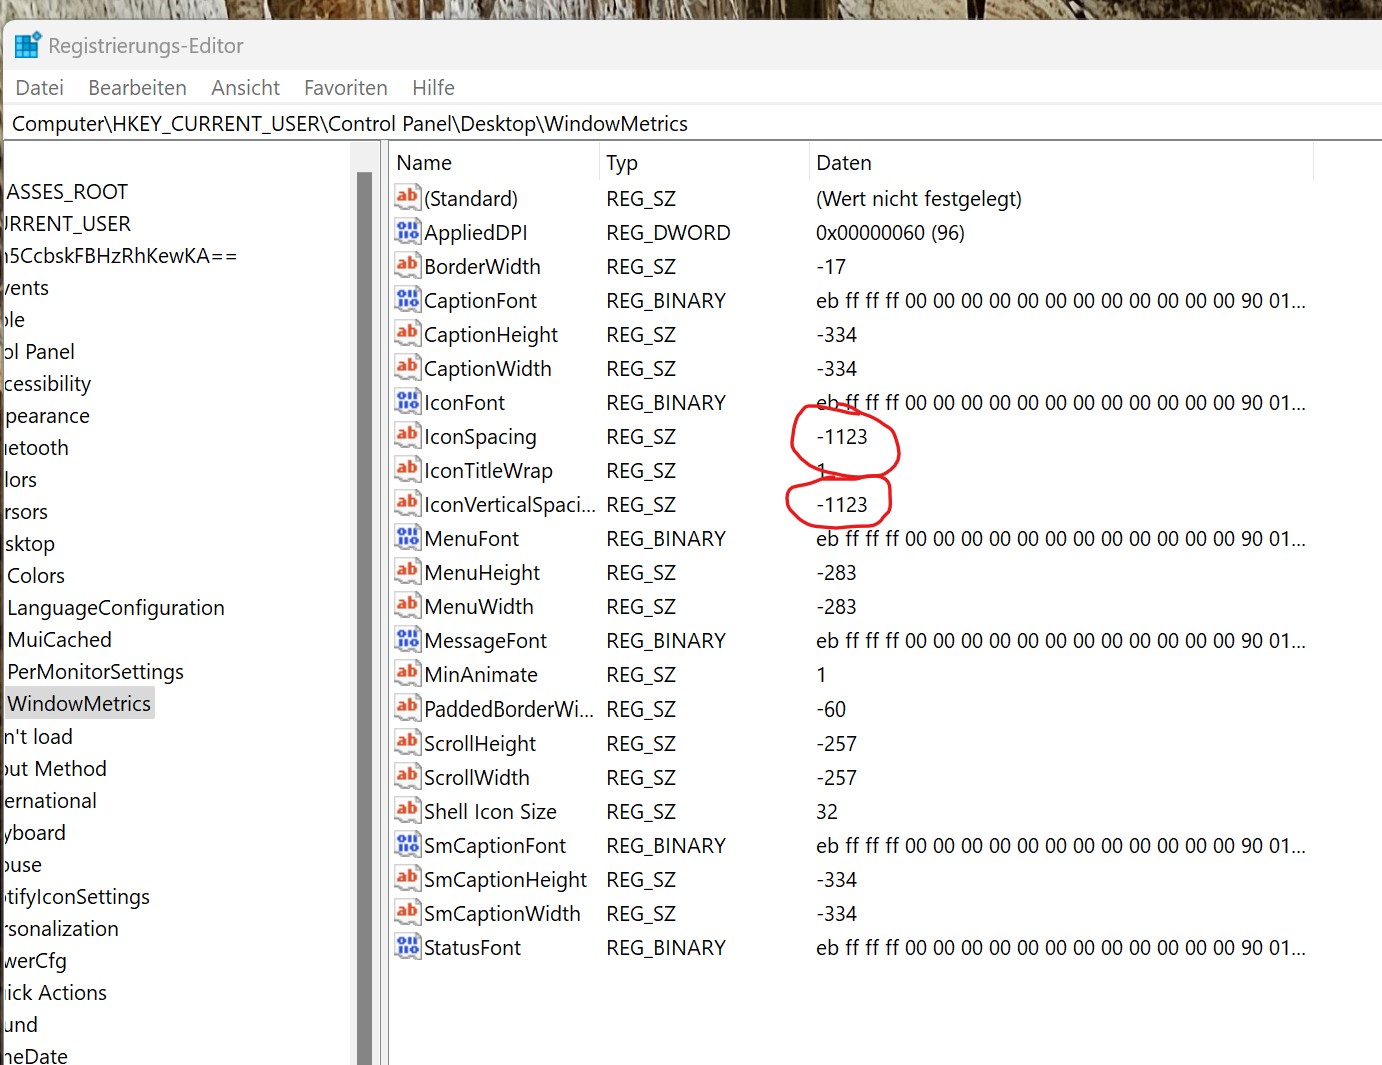Image resolution: width=1382 pixels, height=1065 pixels.
Task: Select the MenuFont binary value icon
Action: tap(407, 537)
